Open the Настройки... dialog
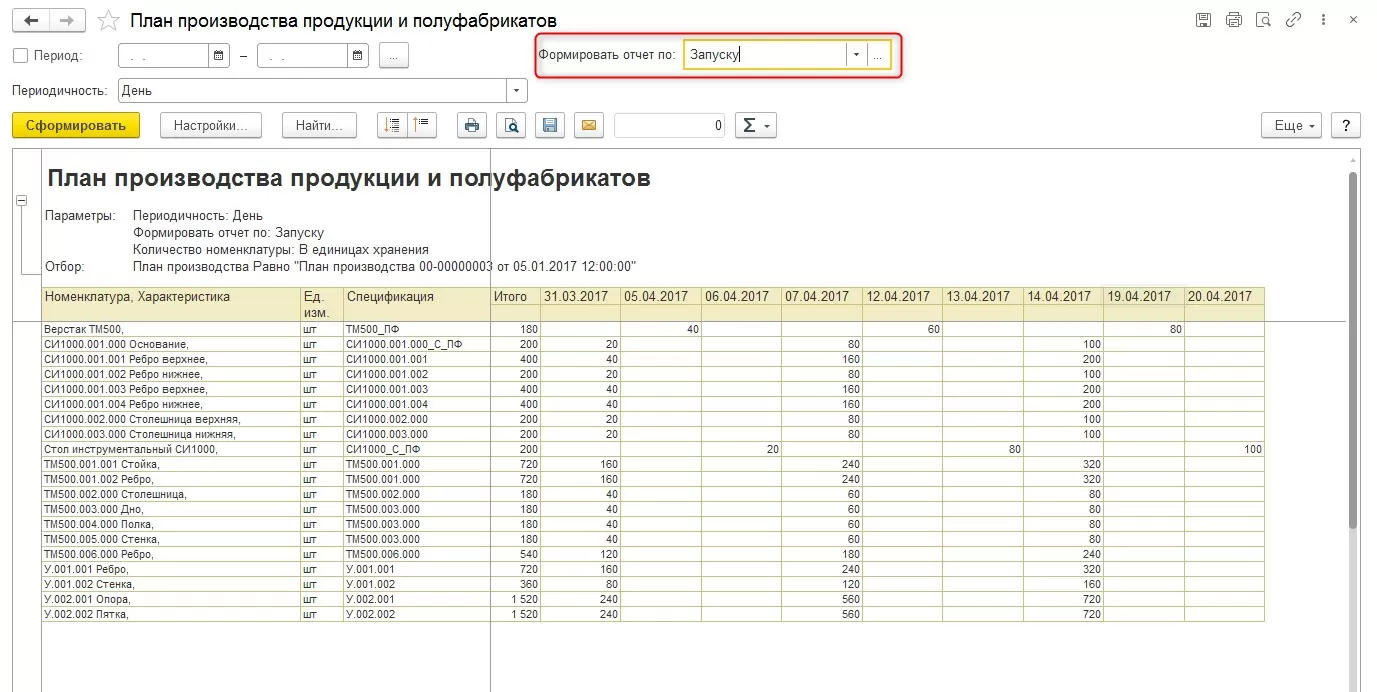Image resolution: width=1377 pixels, height=692 pixels. (210, 125)
